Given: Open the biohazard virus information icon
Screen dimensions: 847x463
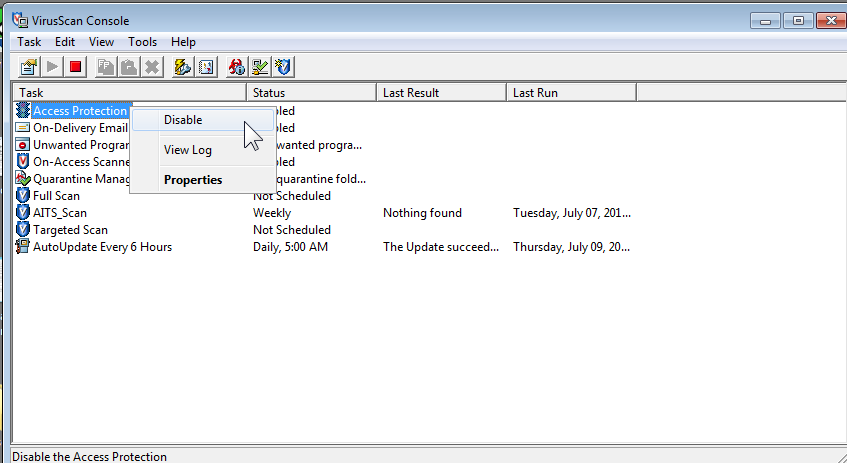Looking at the screenshot, I should click(x=237, y=67).
